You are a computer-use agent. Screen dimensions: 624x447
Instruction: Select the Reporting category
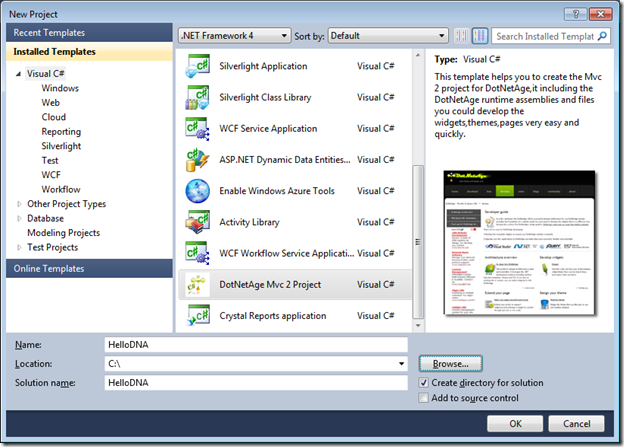point(61,132)
